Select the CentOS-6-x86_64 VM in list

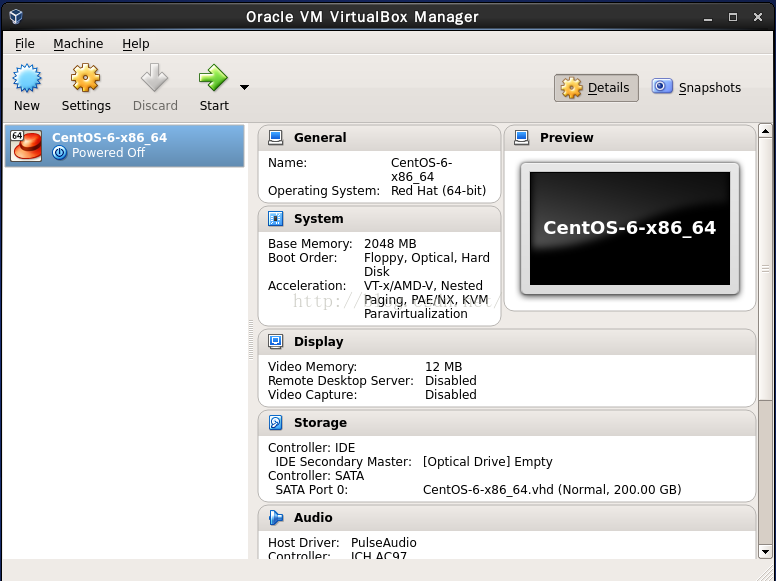pyautogui.click(x=124, y=145)
